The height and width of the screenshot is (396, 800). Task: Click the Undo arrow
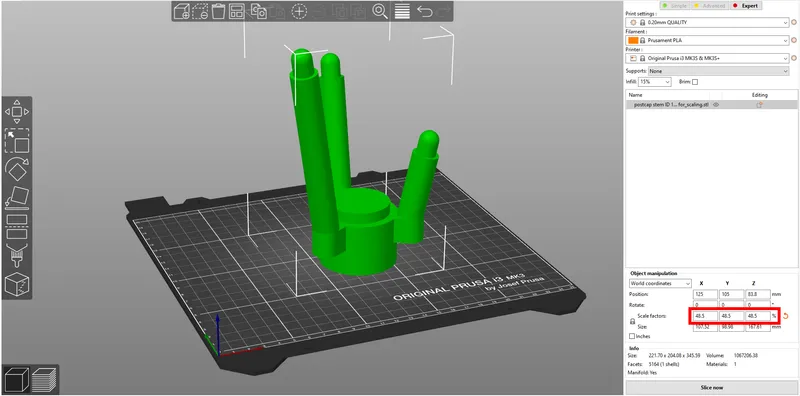tap(424, 11)
